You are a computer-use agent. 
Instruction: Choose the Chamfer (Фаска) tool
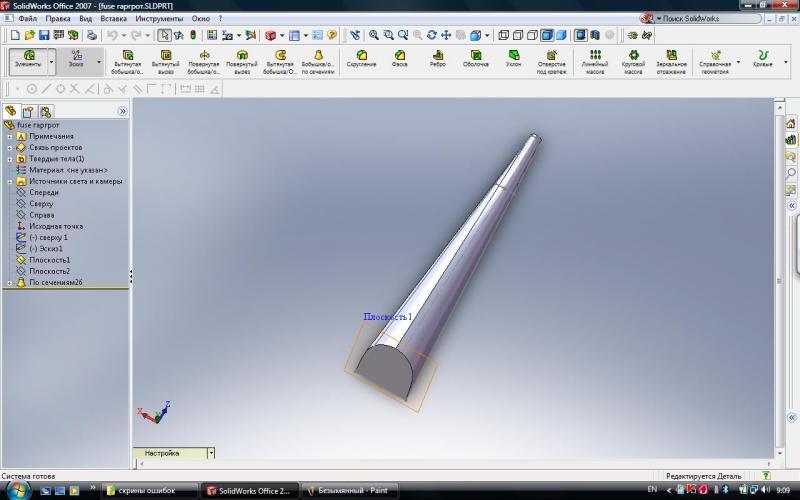pyautogui.click(x=399, y=58)
